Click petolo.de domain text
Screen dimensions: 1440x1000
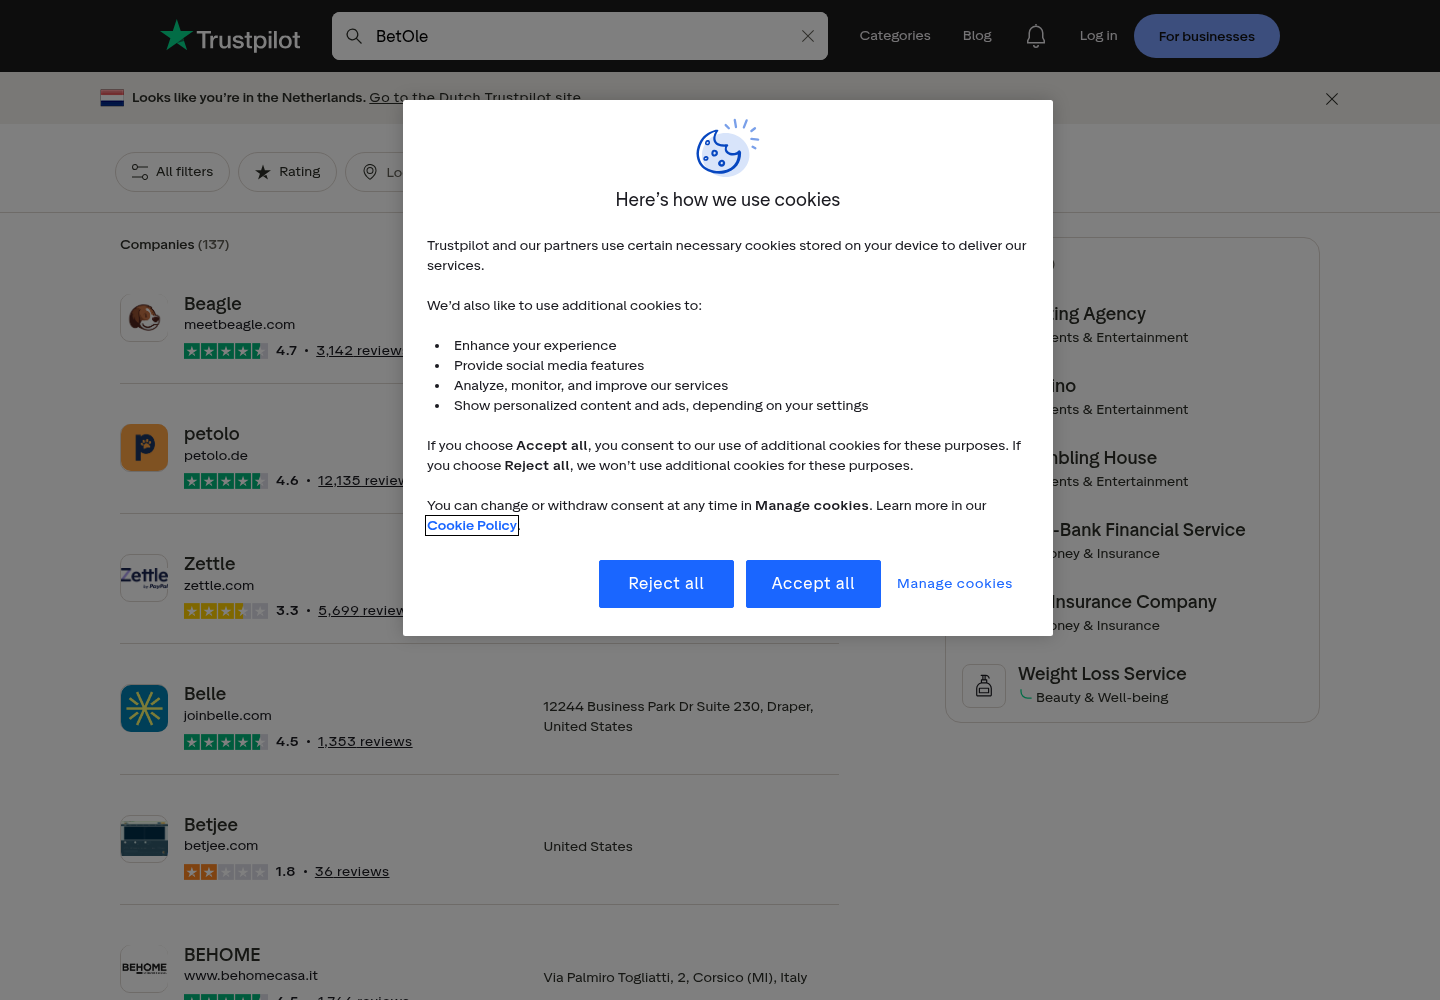click(216, 456)
